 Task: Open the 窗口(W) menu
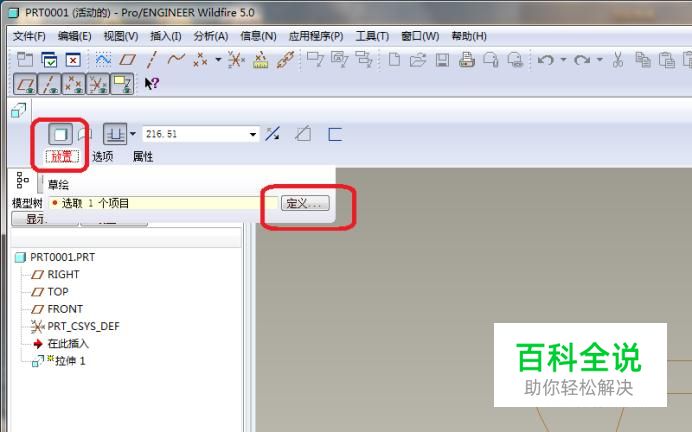coord(420,36)
